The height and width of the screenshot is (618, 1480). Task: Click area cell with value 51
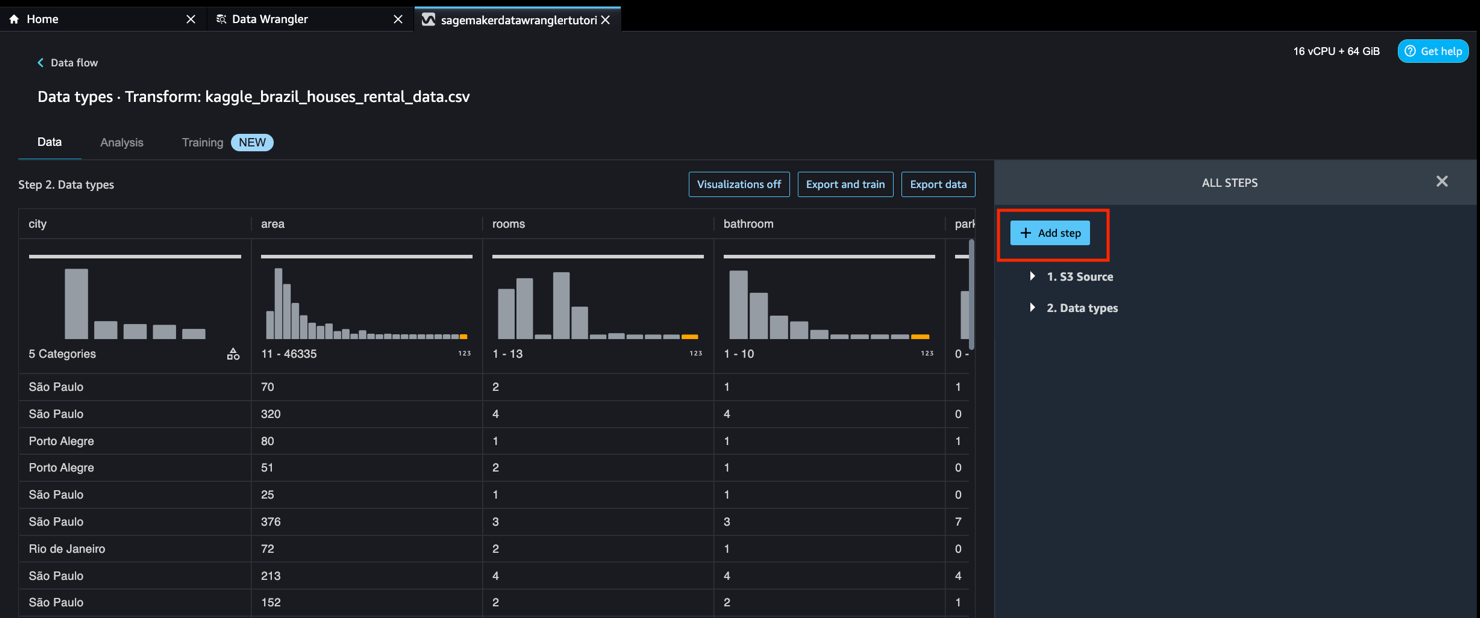coord(366,468)
